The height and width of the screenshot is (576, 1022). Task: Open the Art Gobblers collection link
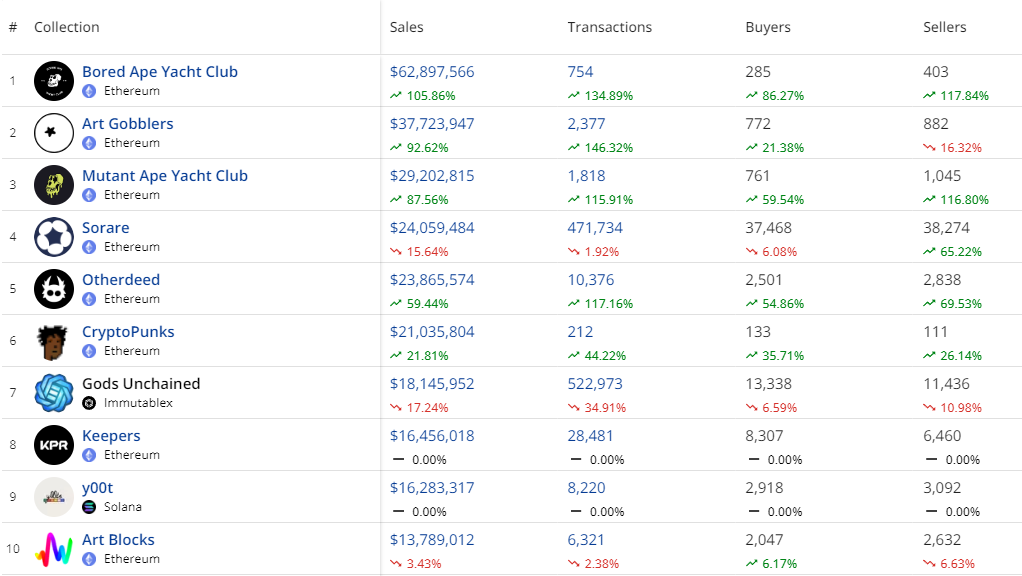click(x=128, y=124)
